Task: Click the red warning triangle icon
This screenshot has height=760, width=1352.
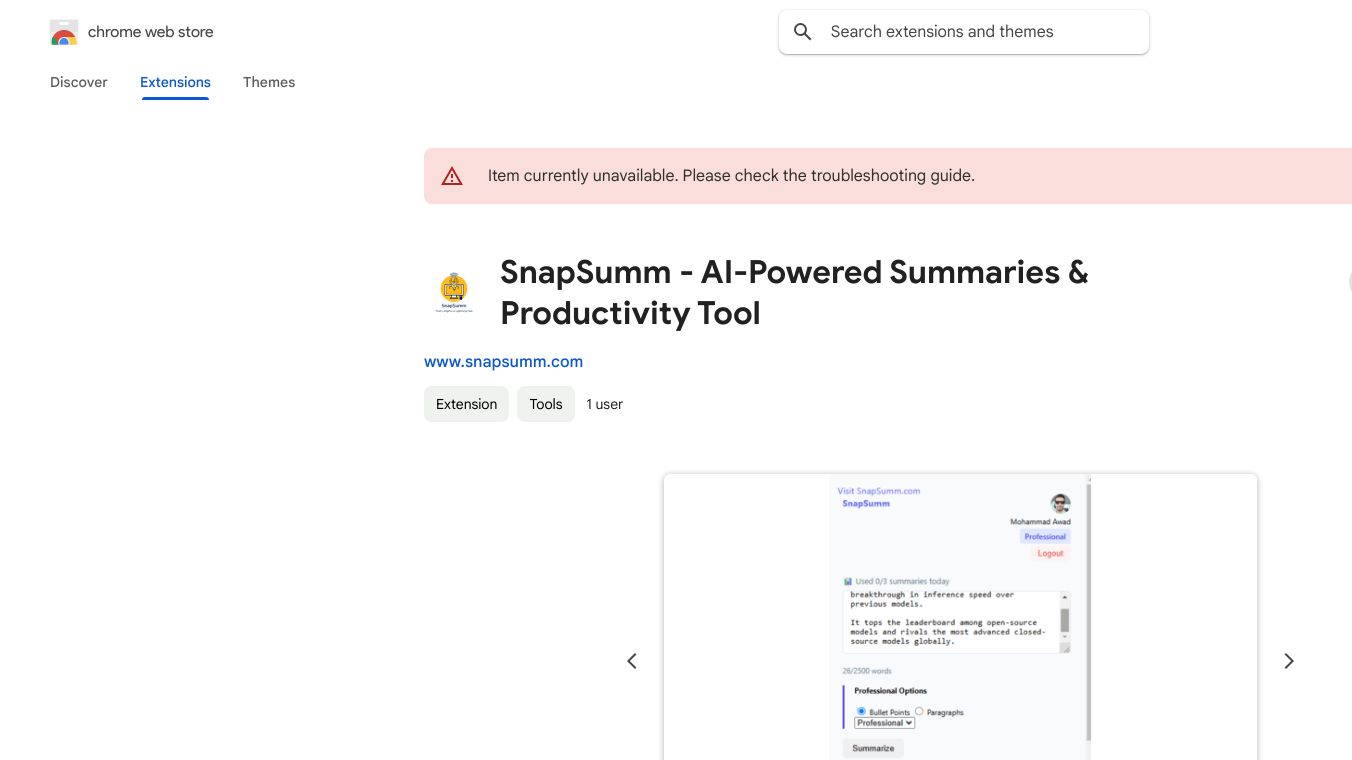Action: (452, 176)
